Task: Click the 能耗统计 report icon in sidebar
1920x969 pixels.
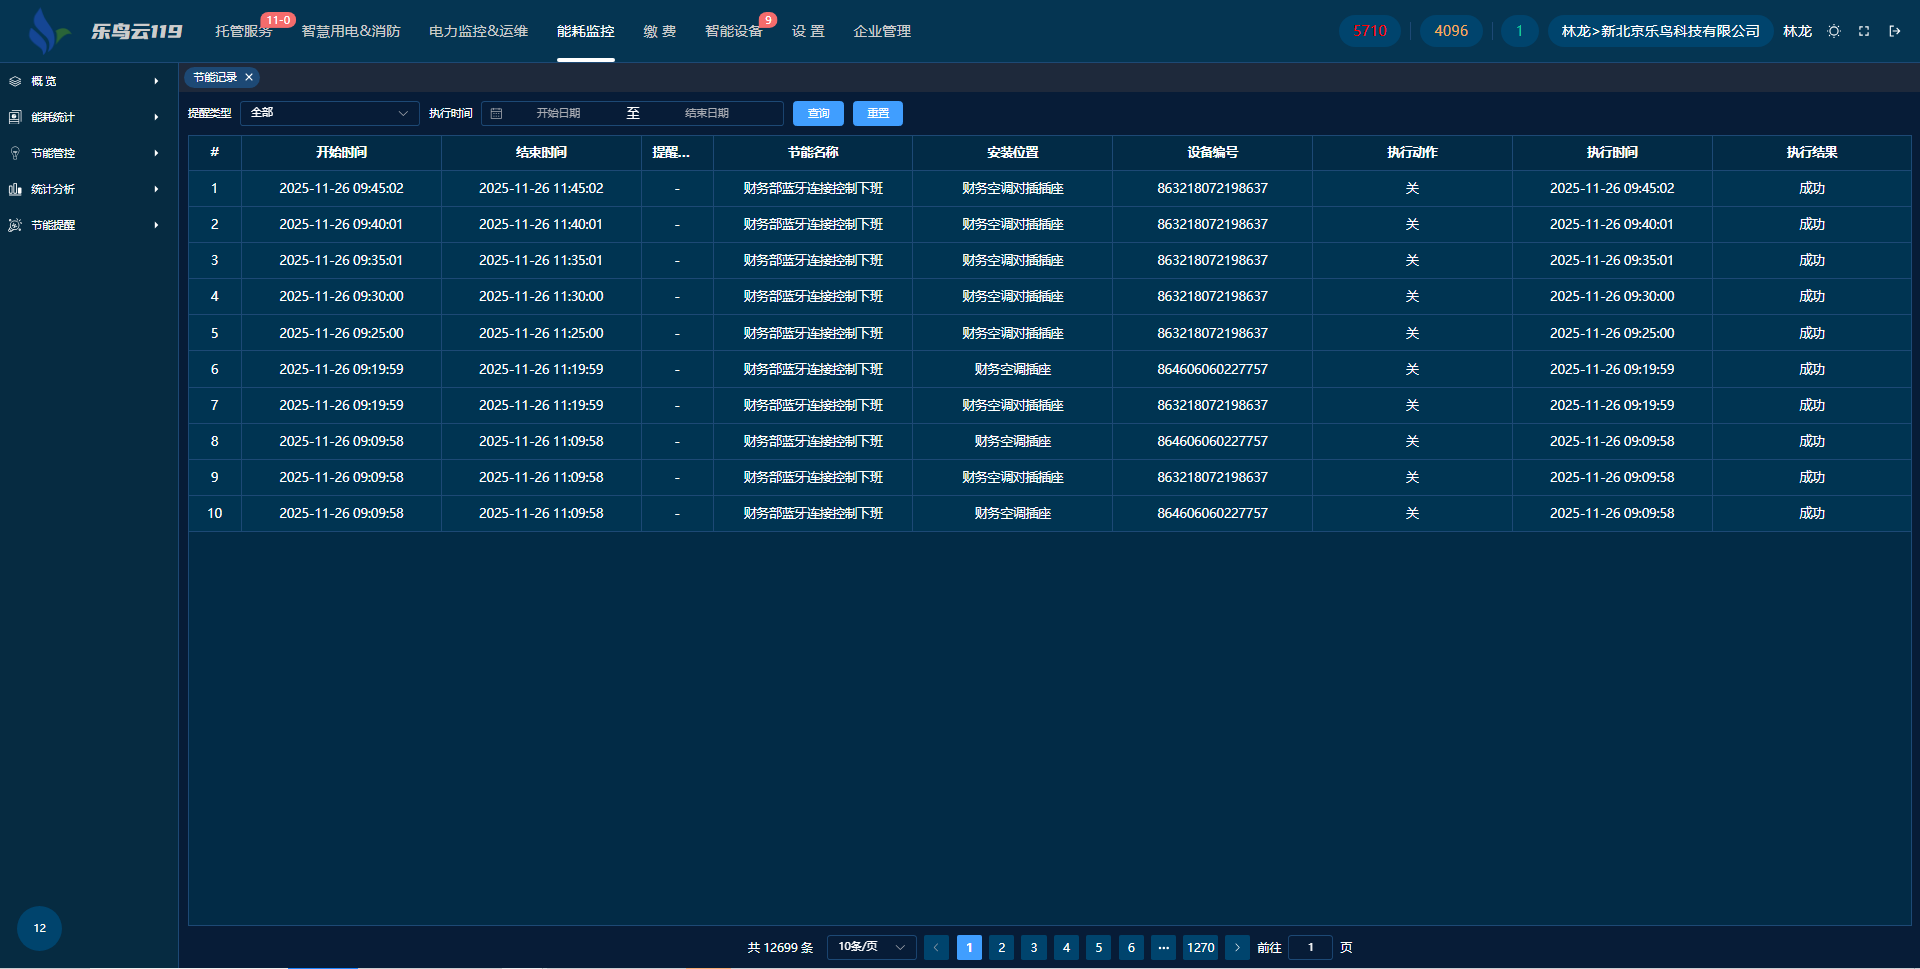Action: pyautogui.click(x=15, y=117)
